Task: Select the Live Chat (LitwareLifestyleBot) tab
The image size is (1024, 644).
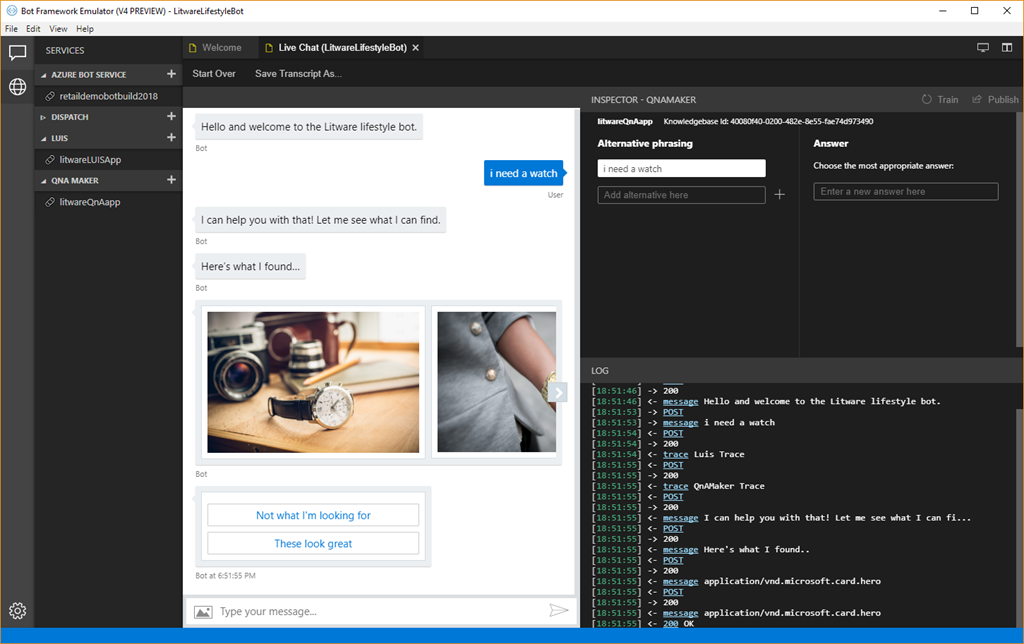Action: (342, 48)
